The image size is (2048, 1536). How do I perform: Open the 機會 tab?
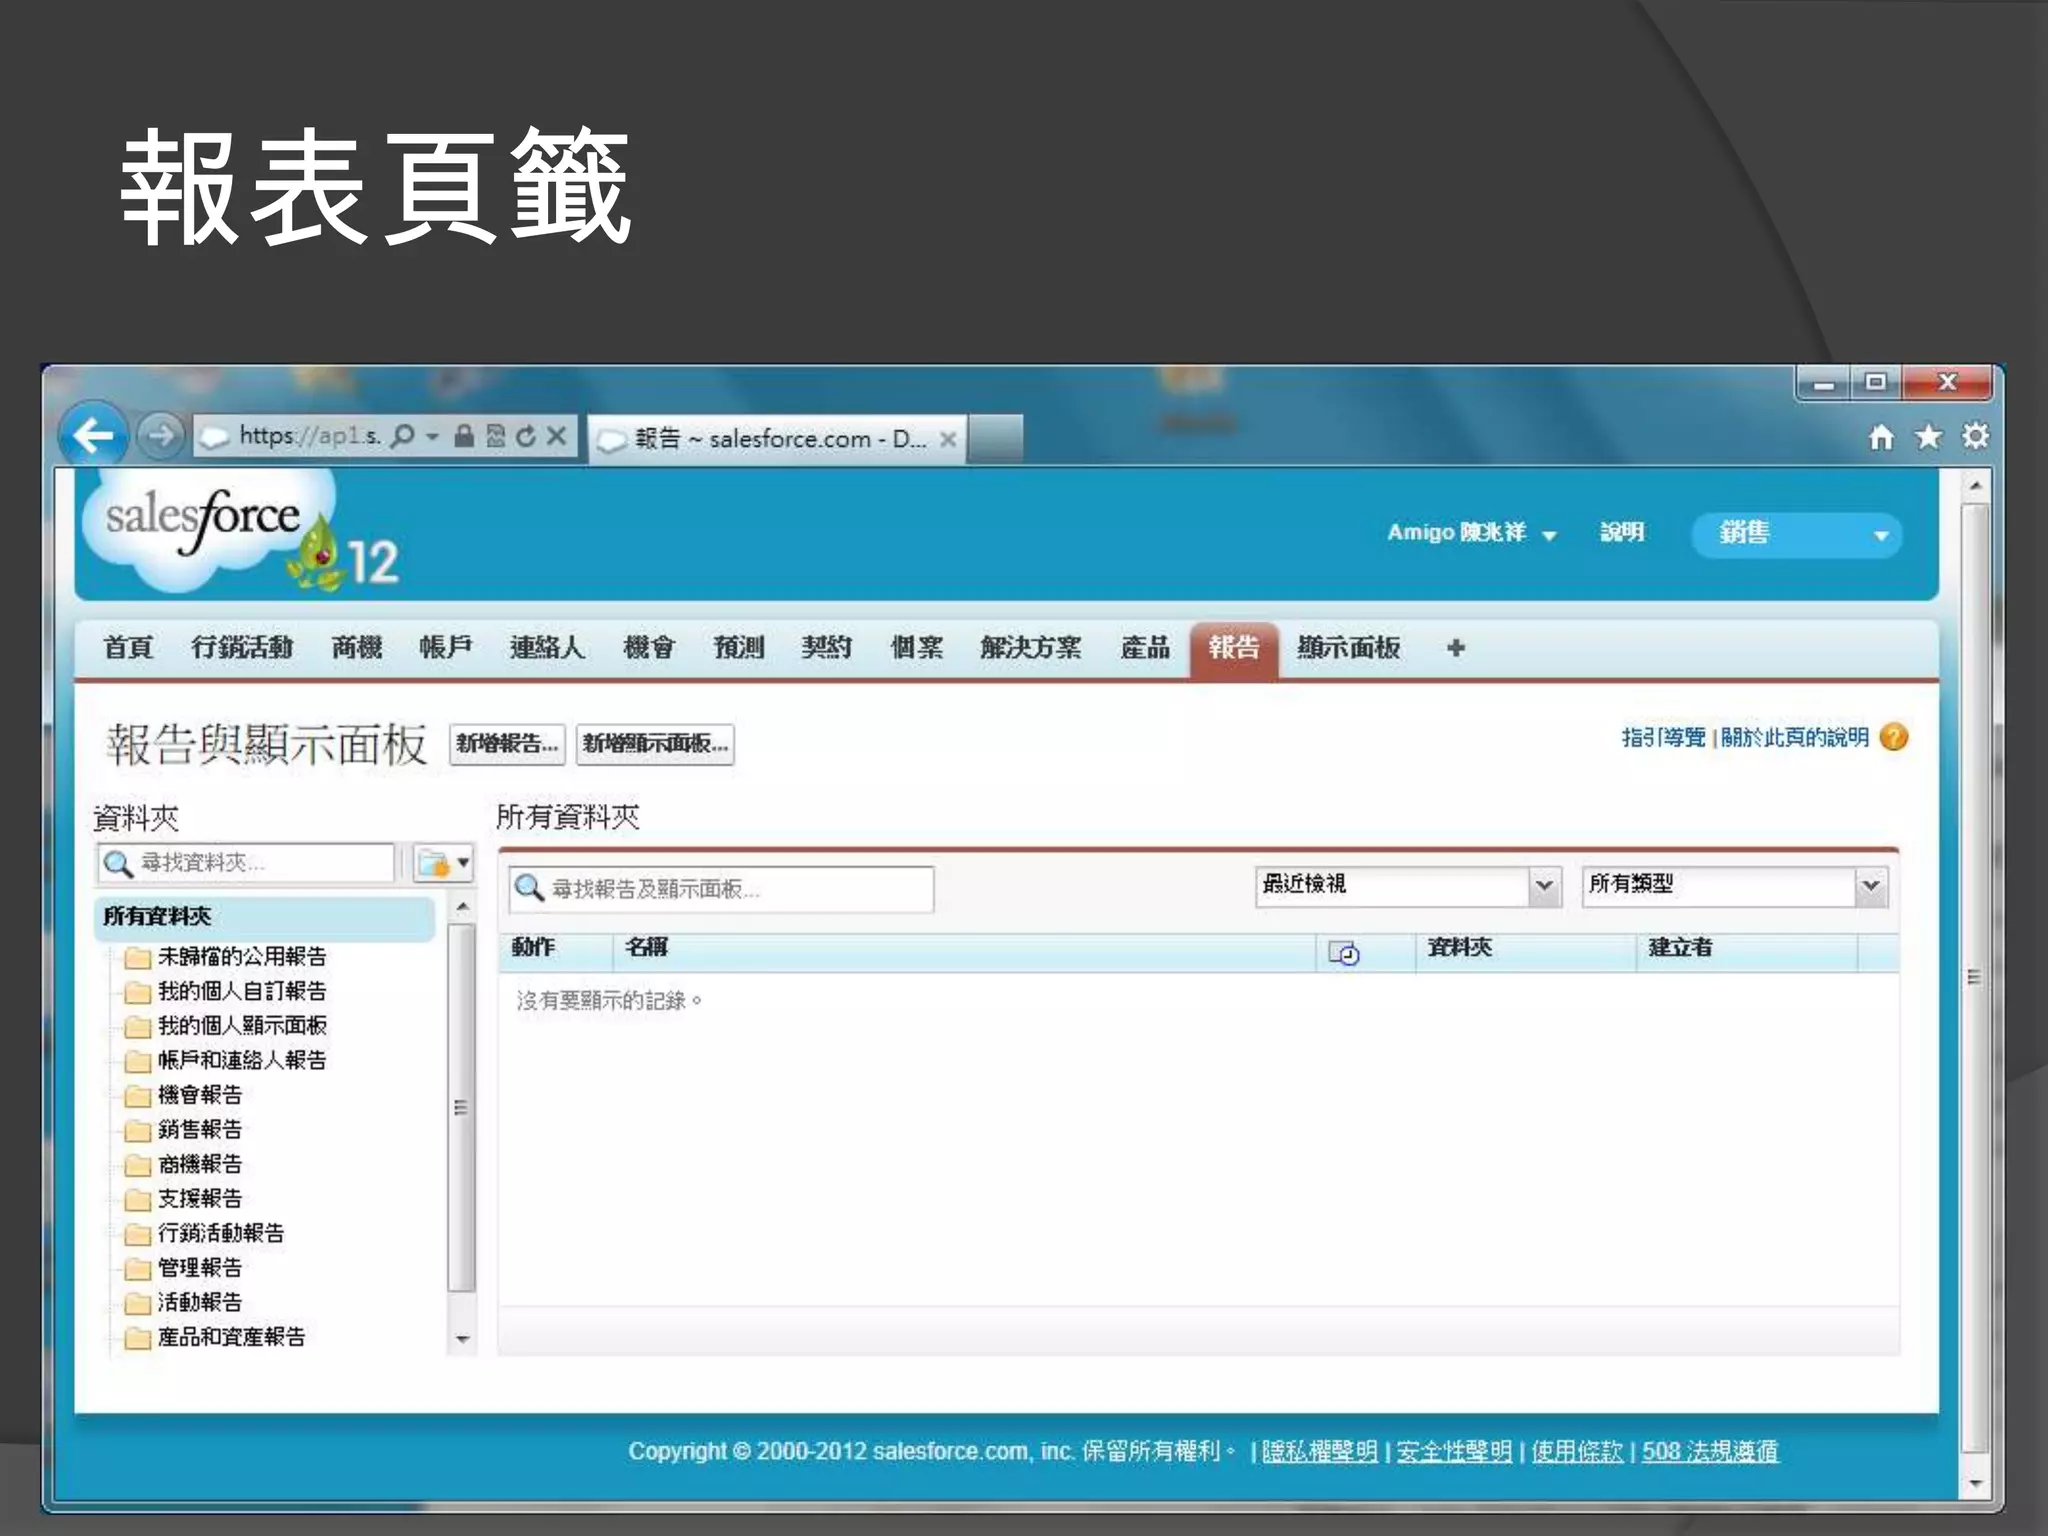[x=649, y=647]
